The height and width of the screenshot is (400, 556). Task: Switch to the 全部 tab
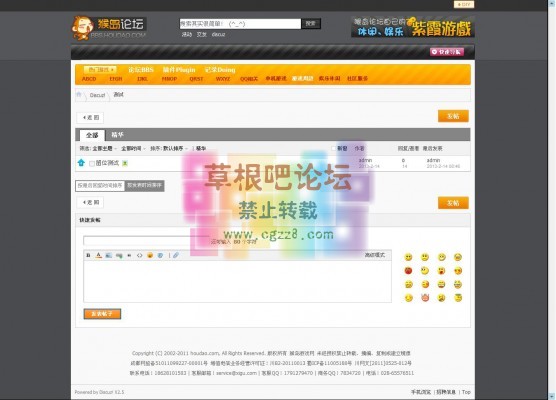(92, 135)
